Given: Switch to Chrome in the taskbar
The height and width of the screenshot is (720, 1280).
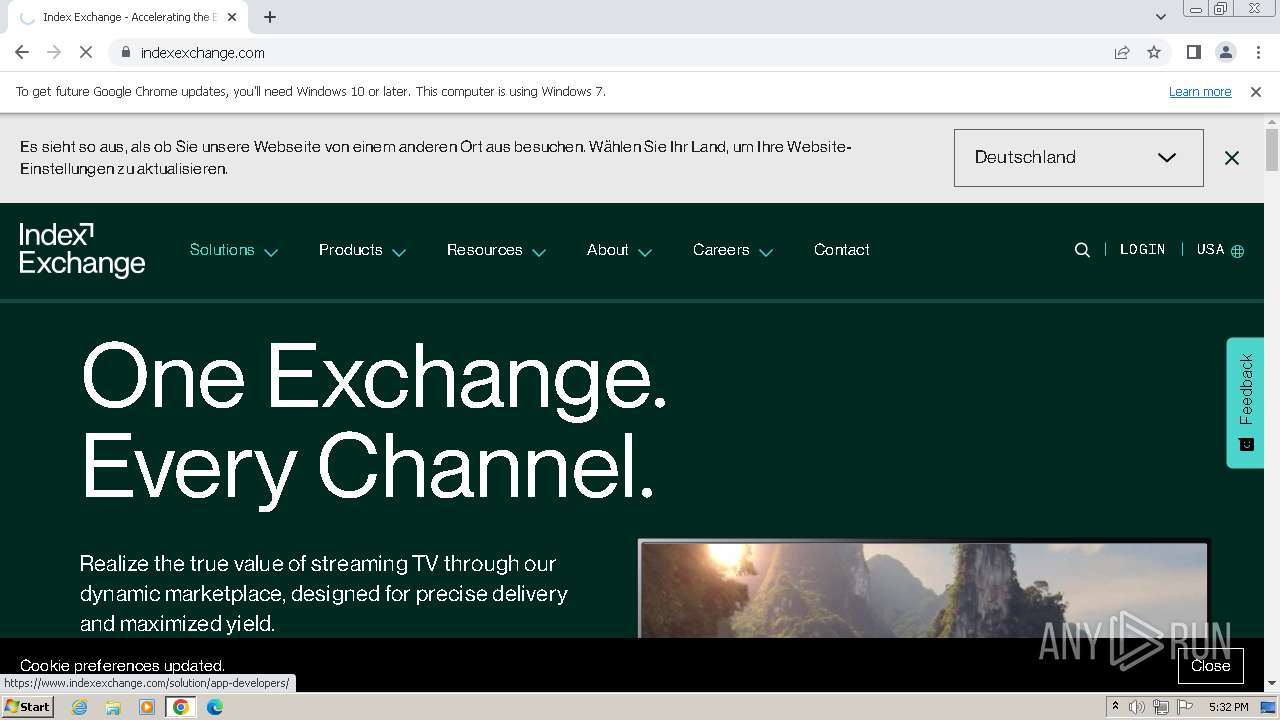Looking at the screenshot, I should 181,707.
